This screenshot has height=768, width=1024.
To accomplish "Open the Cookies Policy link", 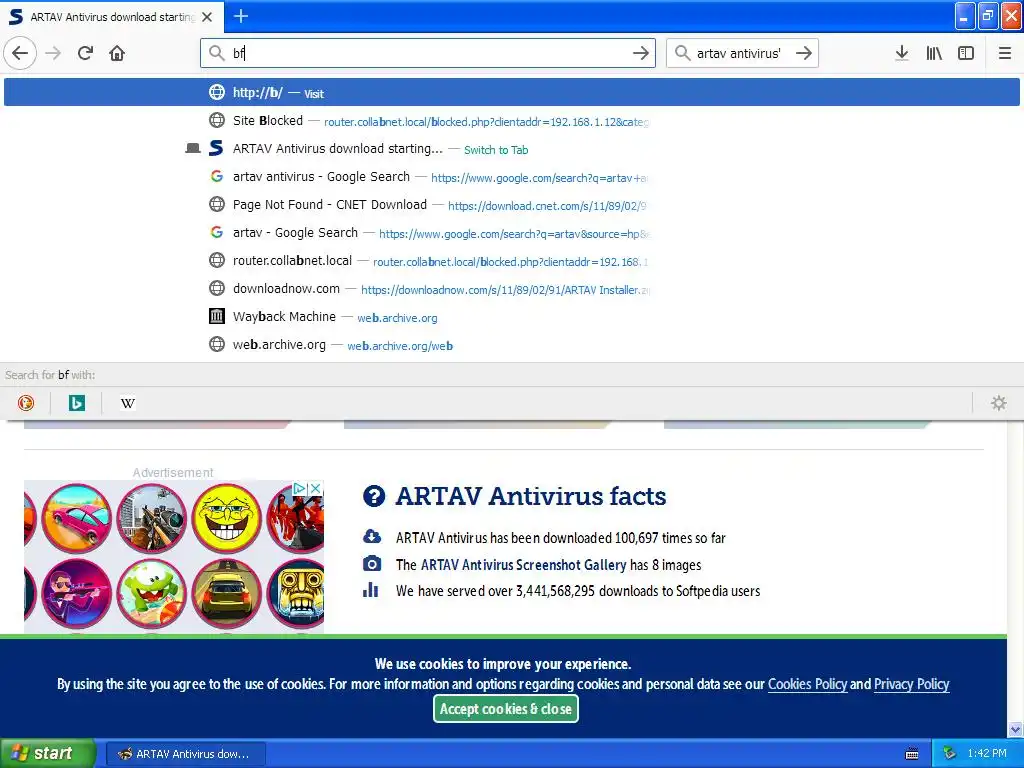I will (807, 684).
